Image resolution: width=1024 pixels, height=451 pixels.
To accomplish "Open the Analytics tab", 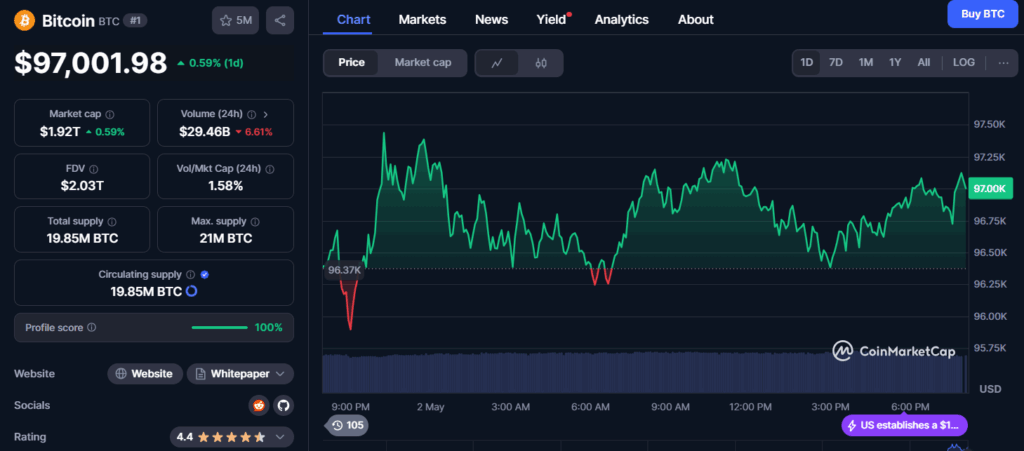I will (x=621, y=19).
